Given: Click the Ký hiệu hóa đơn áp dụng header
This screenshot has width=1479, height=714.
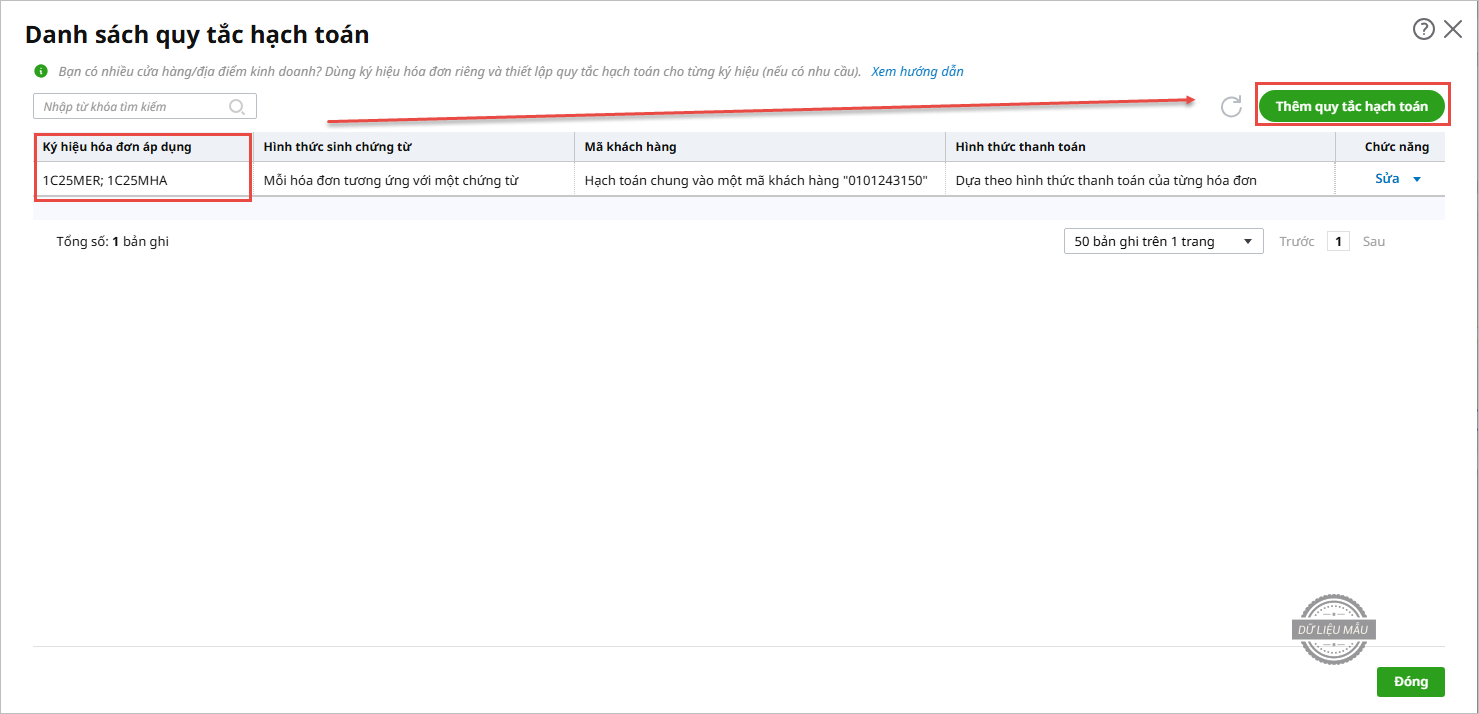Looking at the screenshot, I should coord(117,147).
